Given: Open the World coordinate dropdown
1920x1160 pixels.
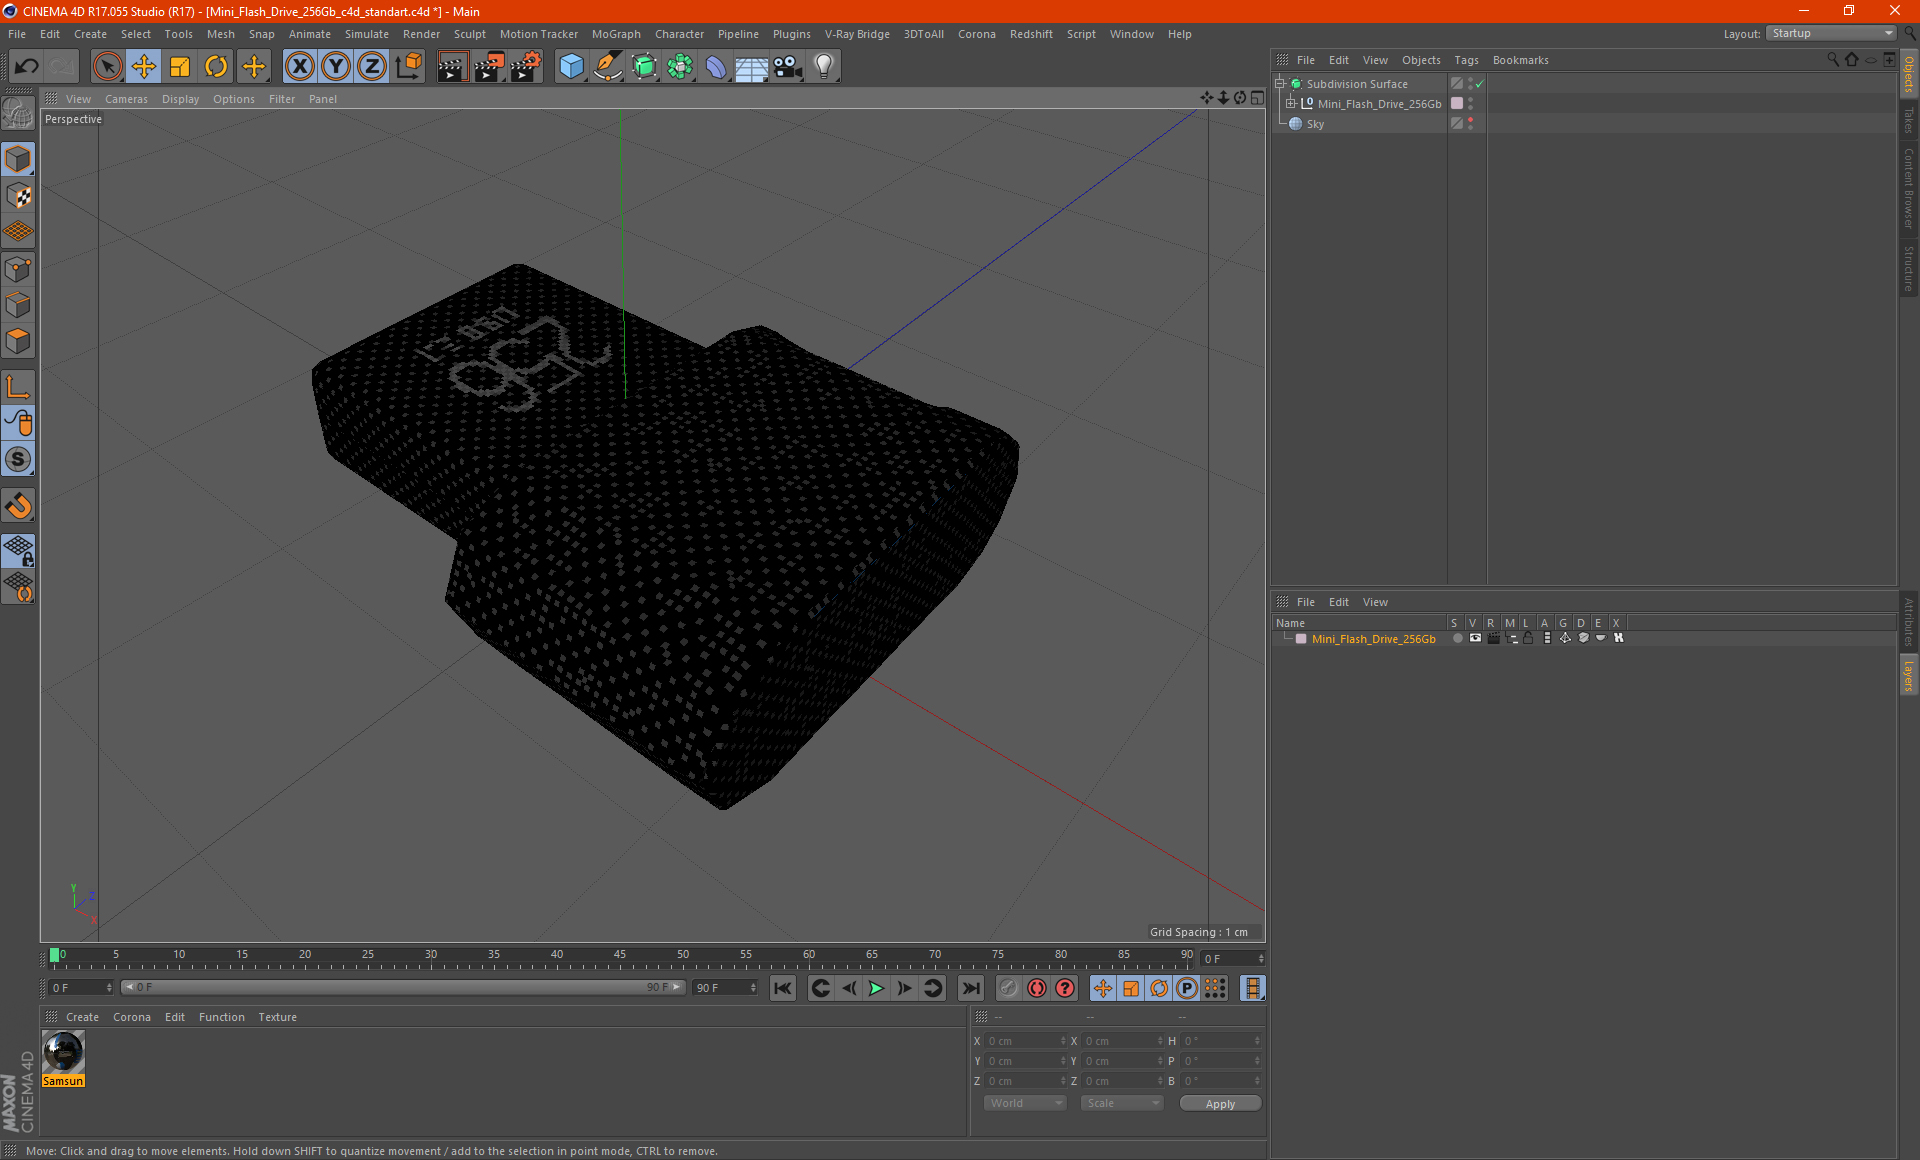Looking at the screenshot, I should click(1025, 1103).
